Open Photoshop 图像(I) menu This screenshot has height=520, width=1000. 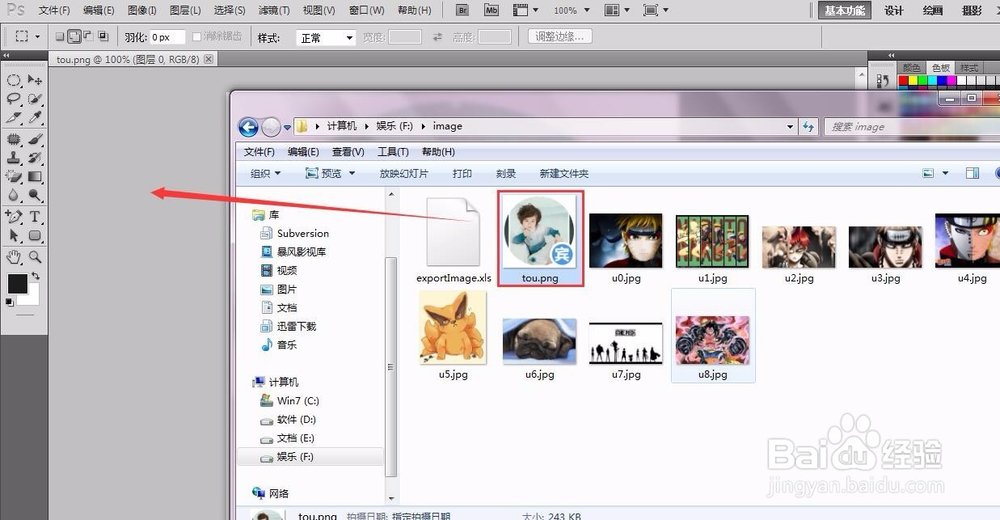click(142, 10)
